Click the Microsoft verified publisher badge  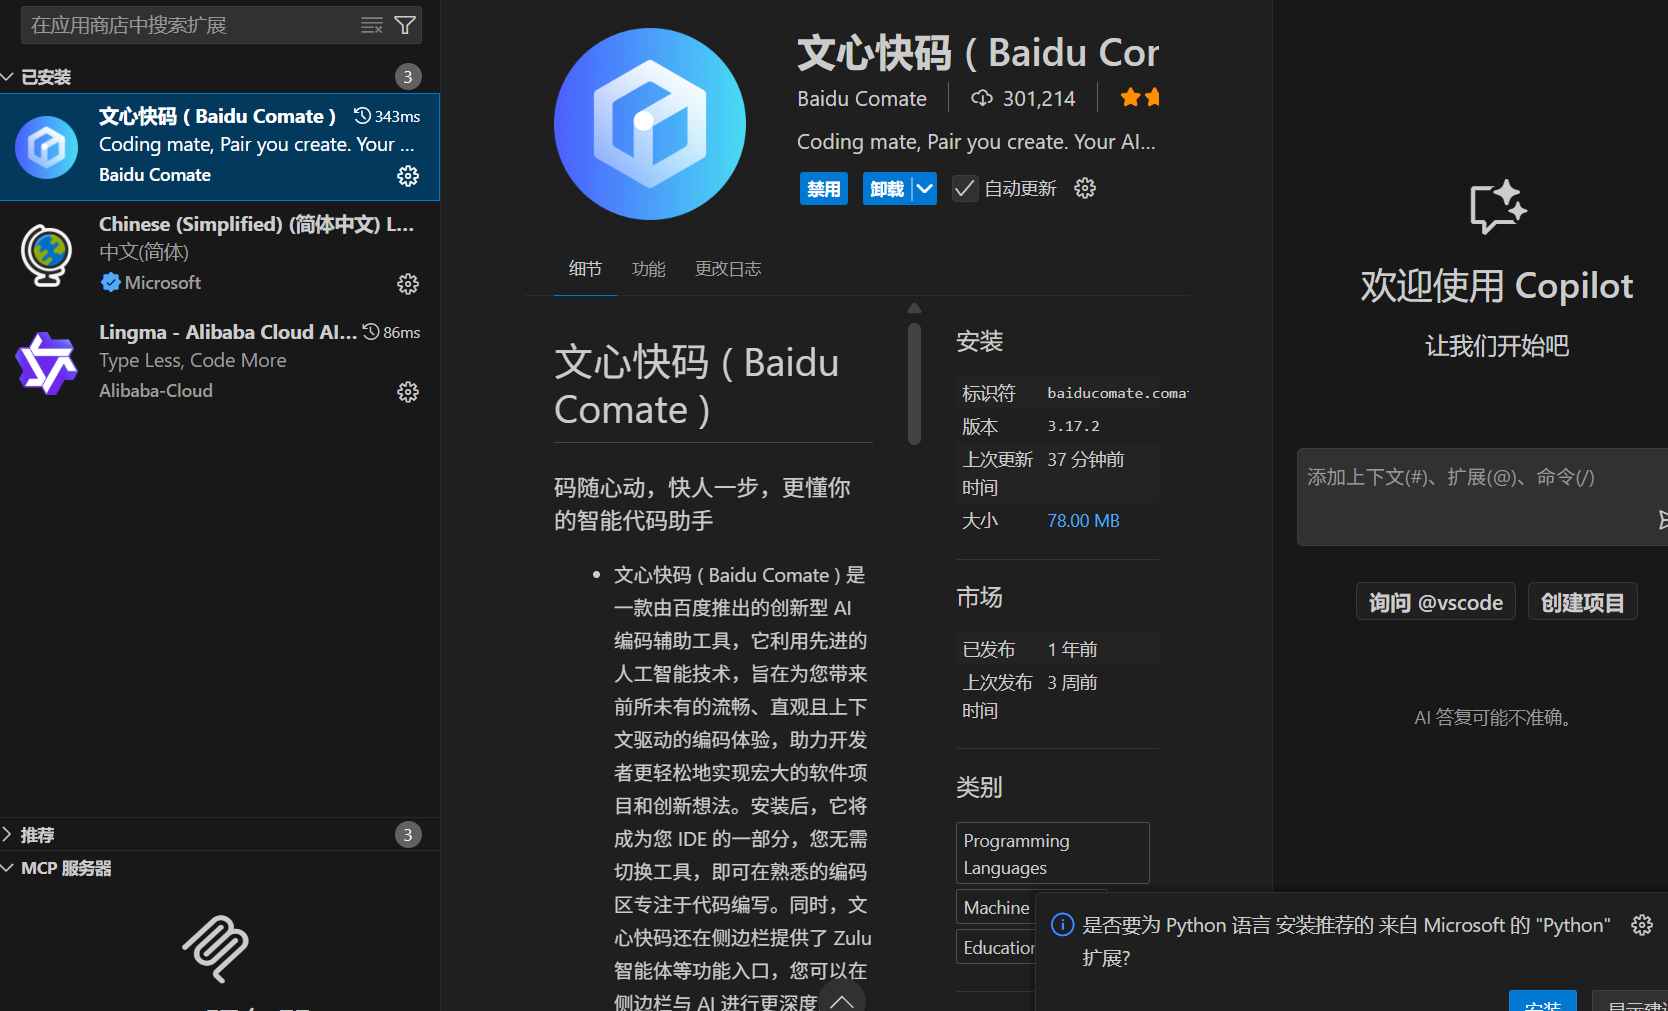click(x=110, y=283)
